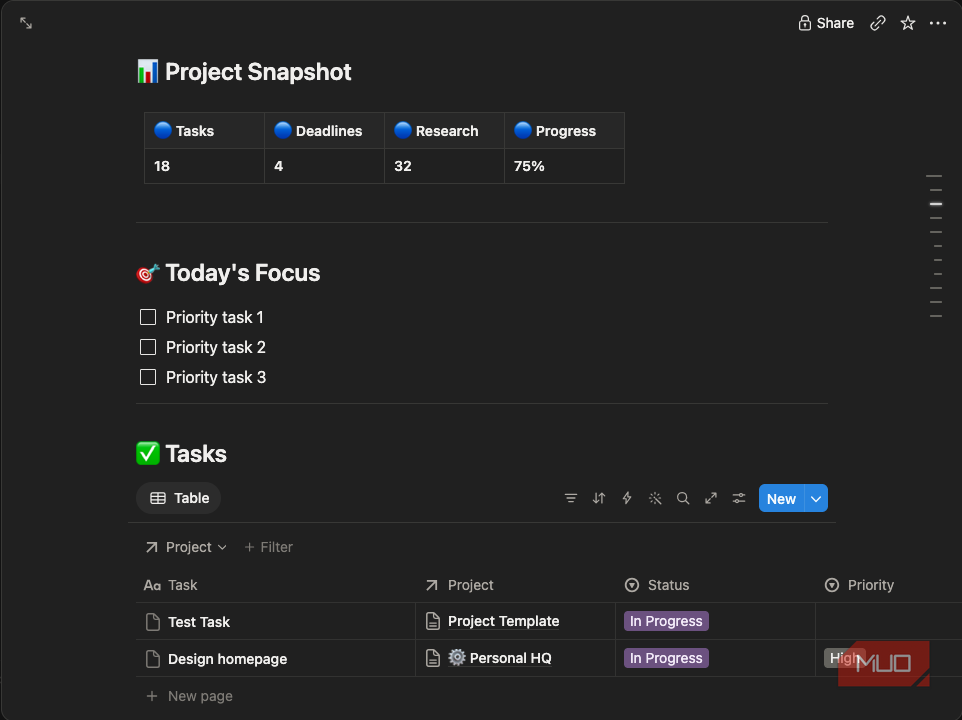Click the Research cell showing 32
Viewport: 962px width, 720px height.
(444, 166)
